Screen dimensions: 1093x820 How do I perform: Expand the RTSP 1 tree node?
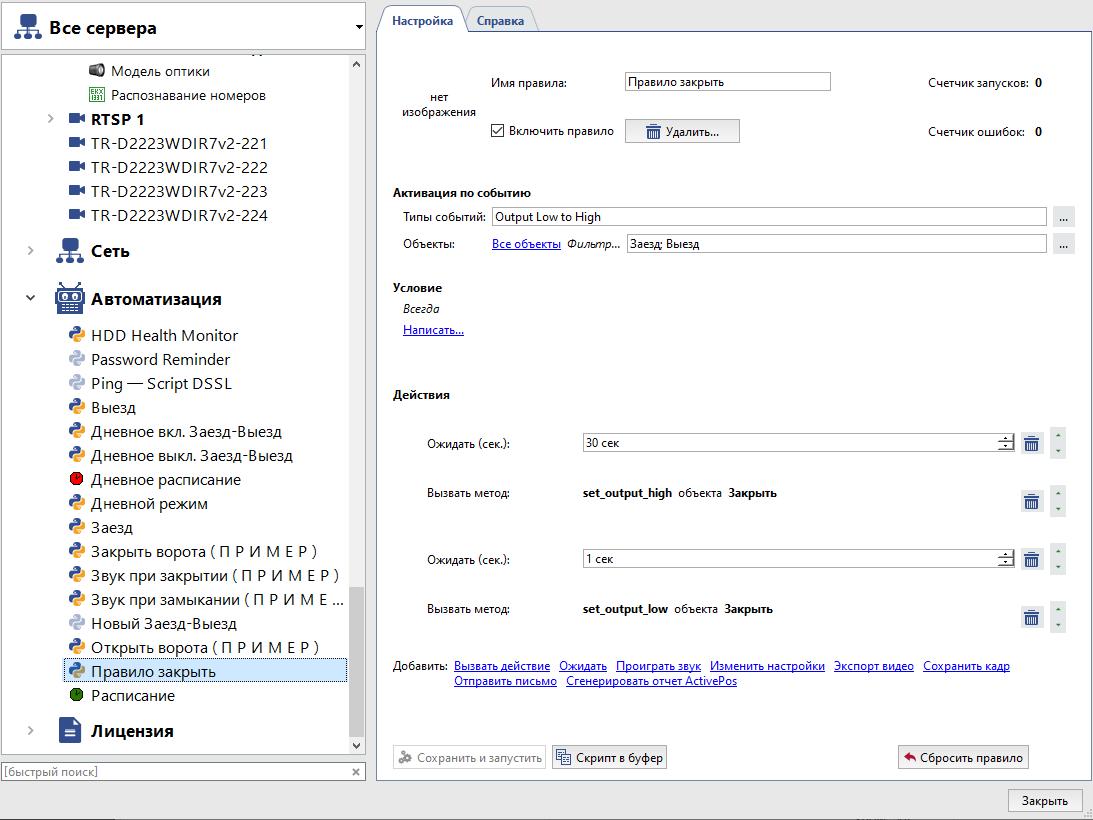(x=50, y=119)
